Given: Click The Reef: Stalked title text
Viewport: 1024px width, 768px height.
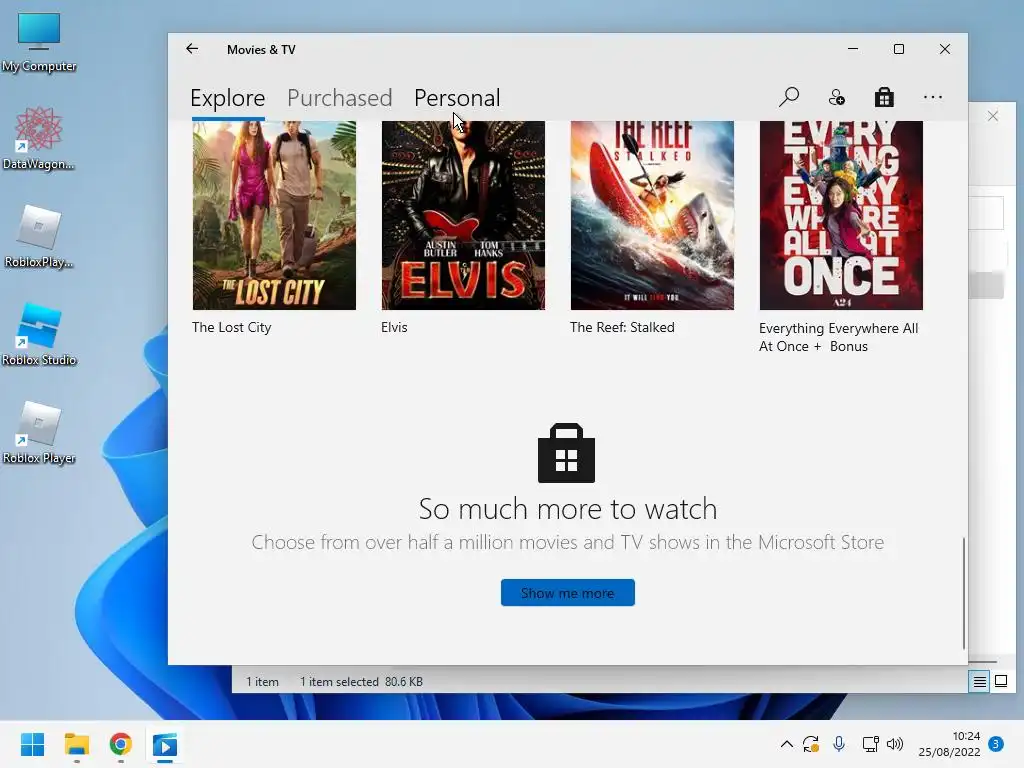Looking at the screenshot, I should [x=622, y=327].
